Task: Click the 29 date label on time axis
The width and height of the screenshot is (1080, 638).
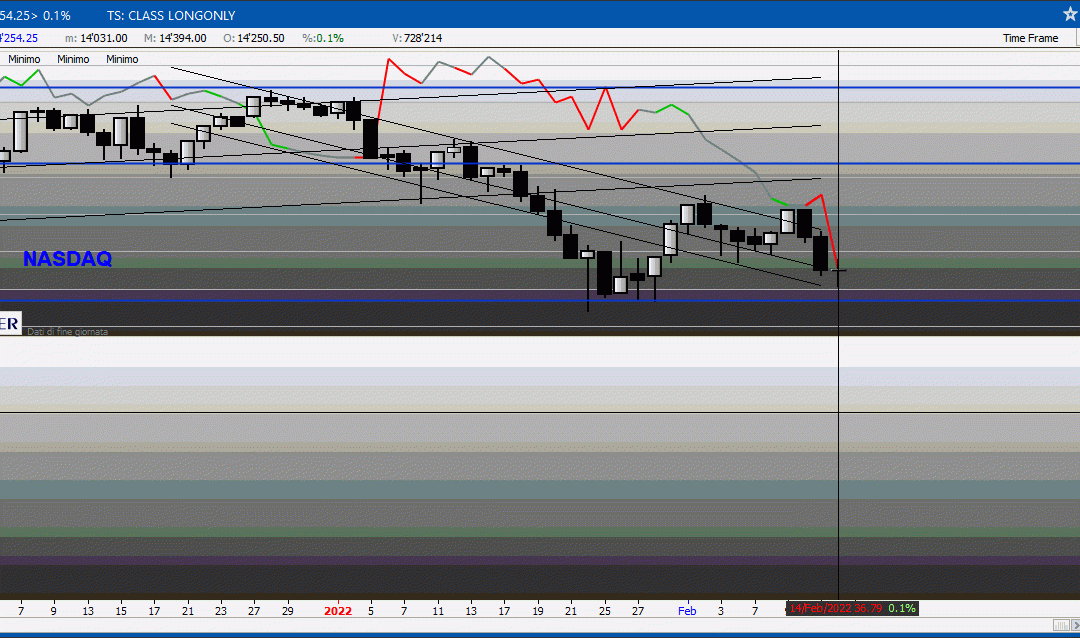Action: [x=287, y=610]
